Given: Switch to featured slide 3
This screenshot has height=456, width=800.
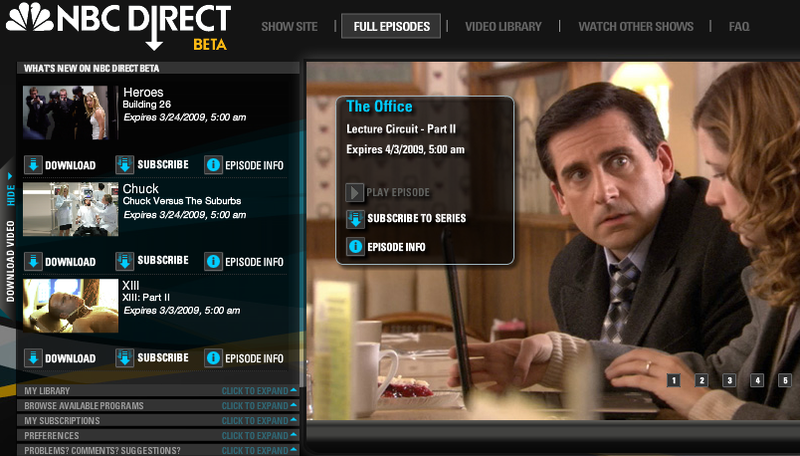Looking at the screenshot, I should (729, 380).
